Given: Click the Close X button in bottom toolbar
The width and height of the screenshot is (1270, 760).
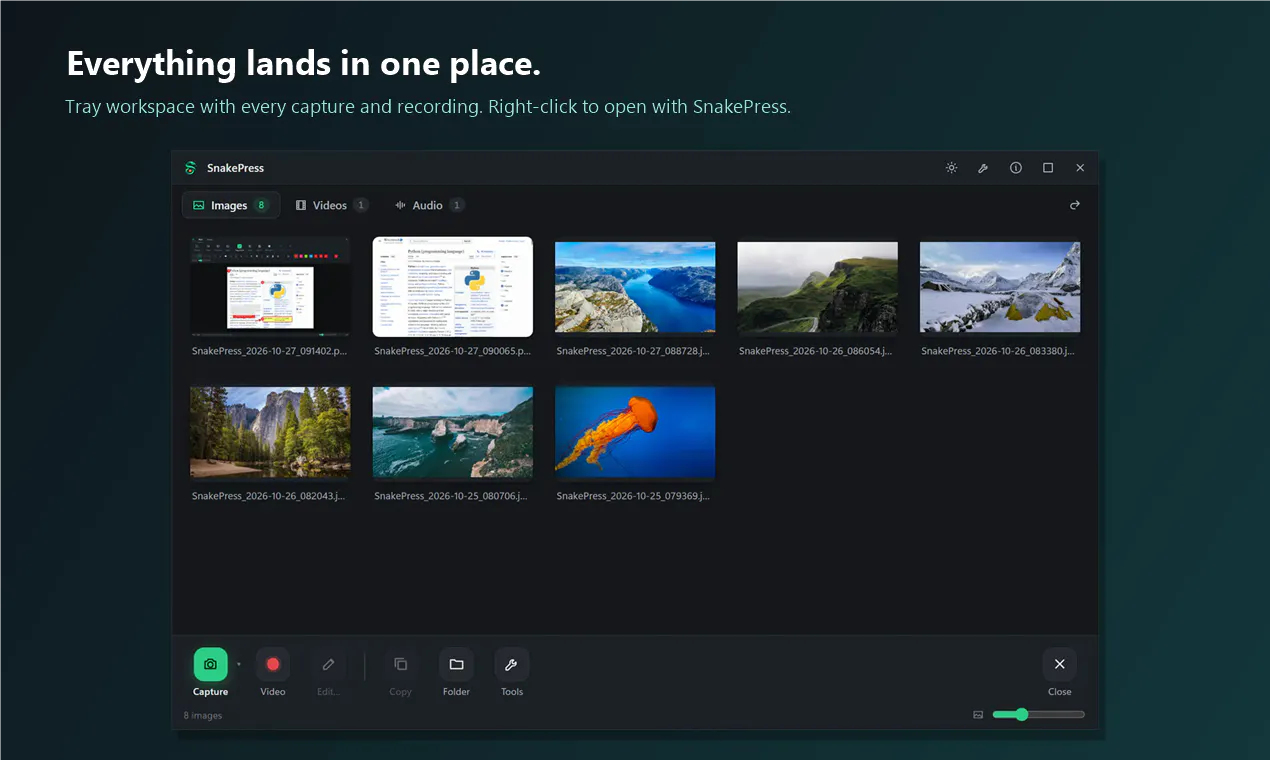Looking at the screenshot, I should 1060,664.
